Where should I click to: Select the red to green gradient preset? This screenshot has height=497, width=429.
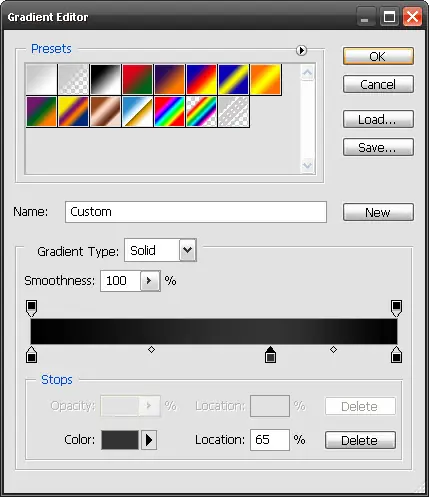point(137,80)
